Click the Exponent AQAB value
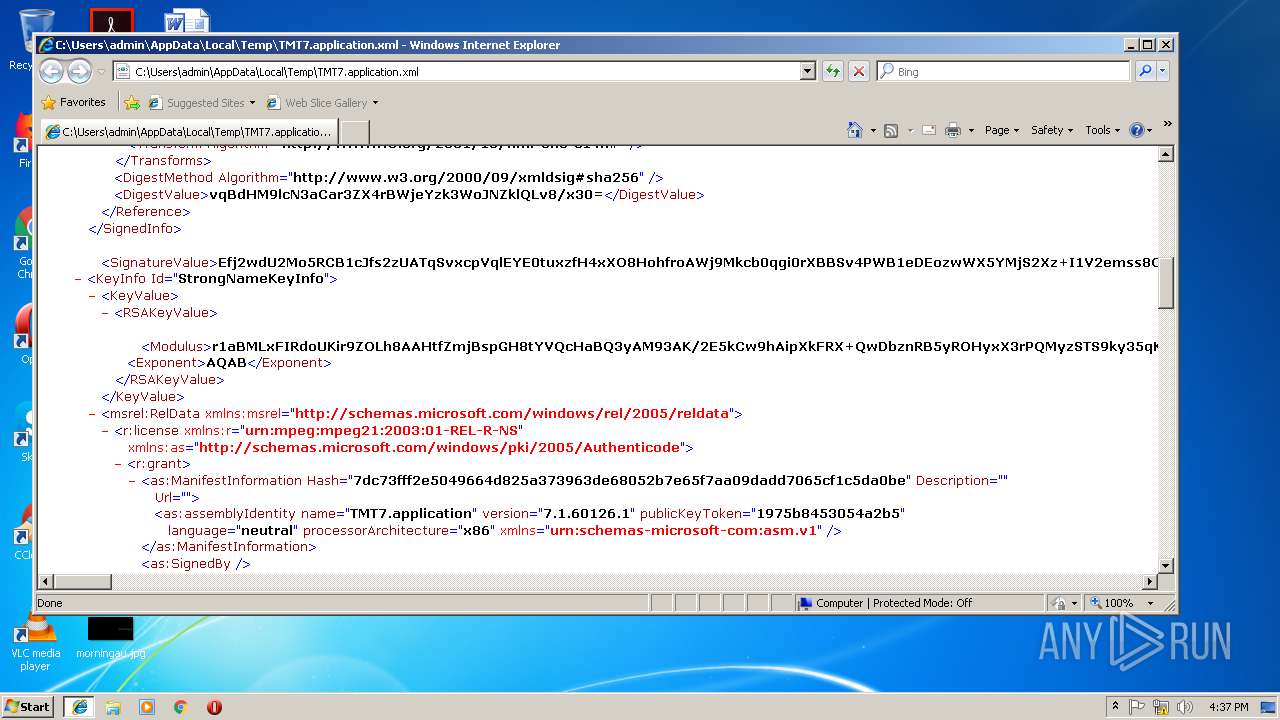This screenshot has height=720, width=1280. coord(226,363)
